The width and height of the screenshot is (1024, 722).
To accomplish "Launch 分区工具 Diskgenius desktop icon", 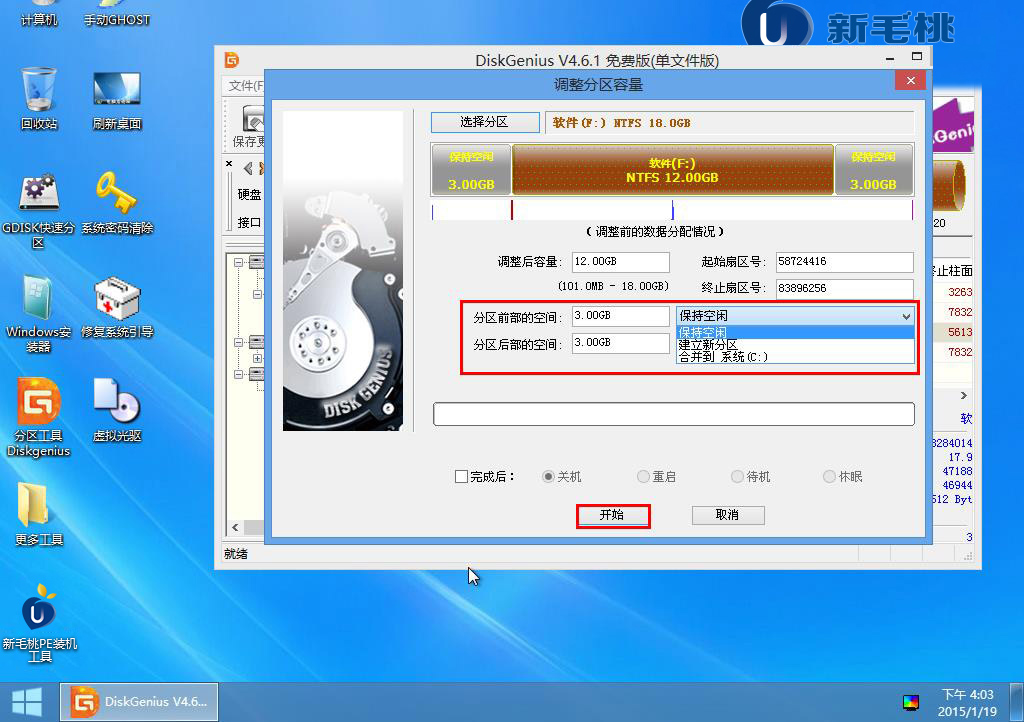I will tap(39, 418).
